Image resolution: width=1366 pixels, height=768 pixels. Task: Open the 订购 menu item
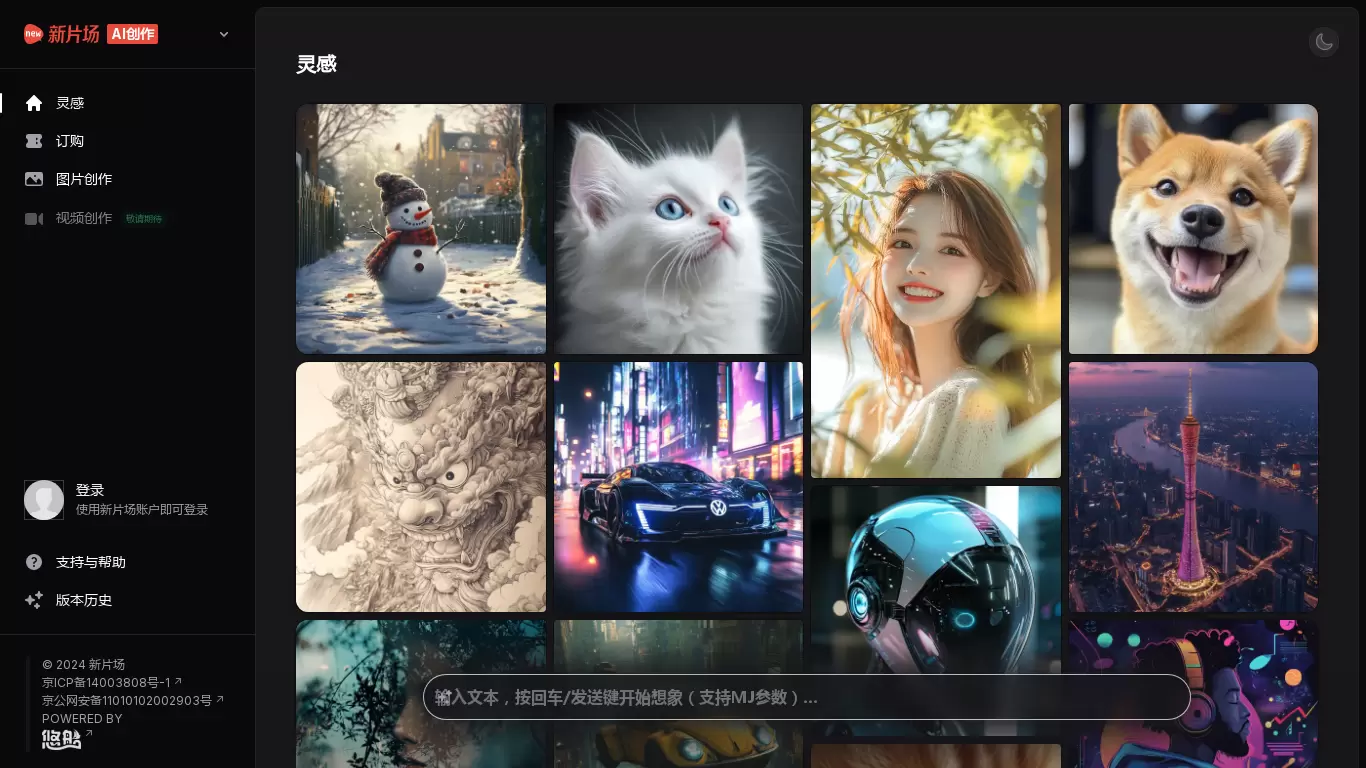70,141
